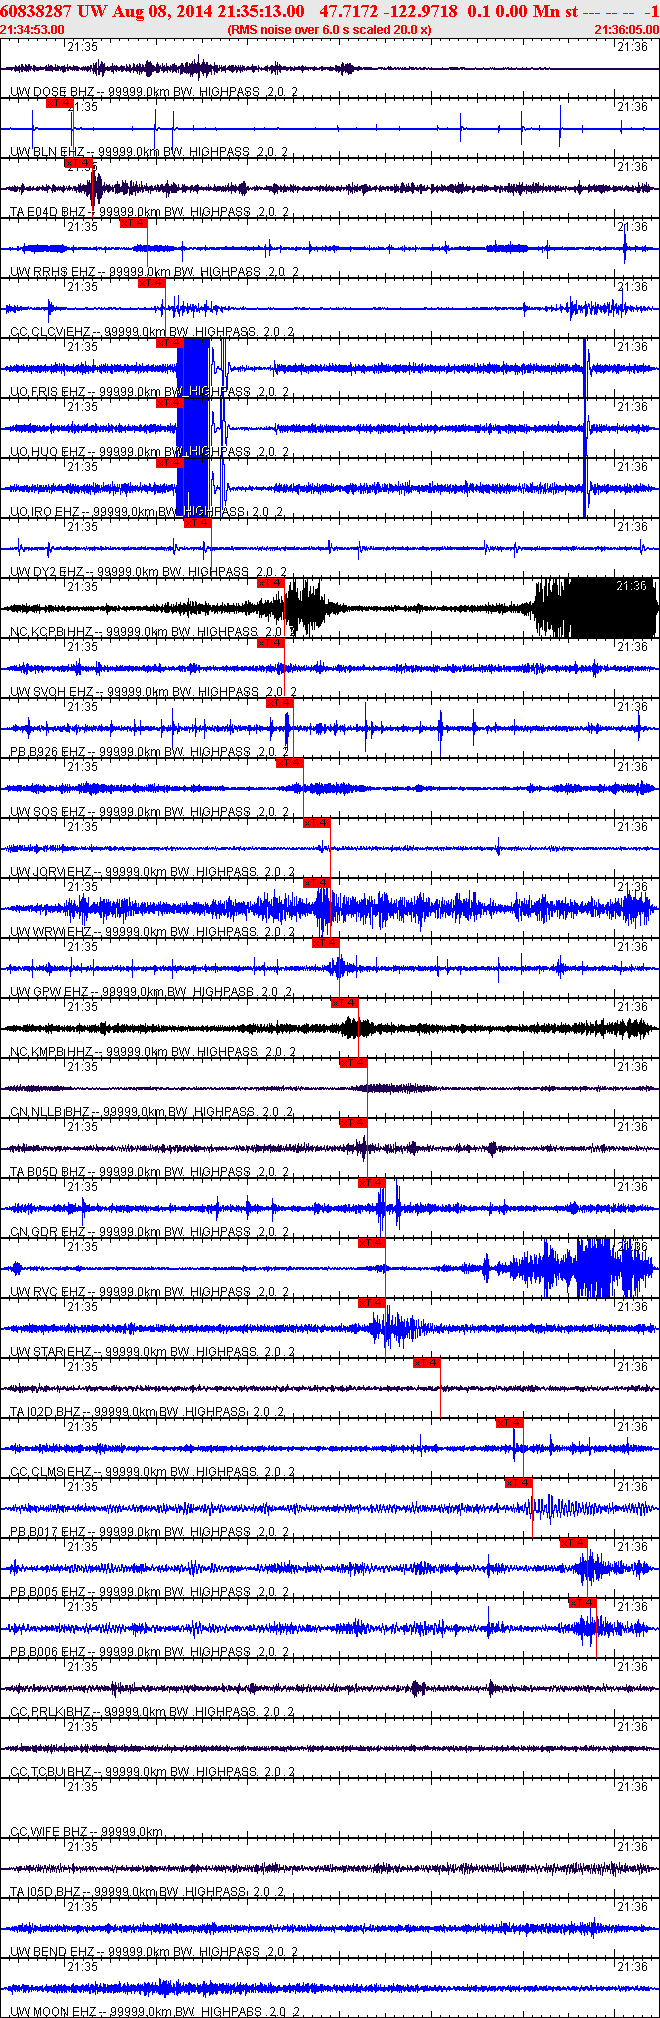This screenshot has height=2018, width=660.
Task: Click the origin time Aug 08, 2014 21:35:13.00
Action: click(x=208, y=10)
